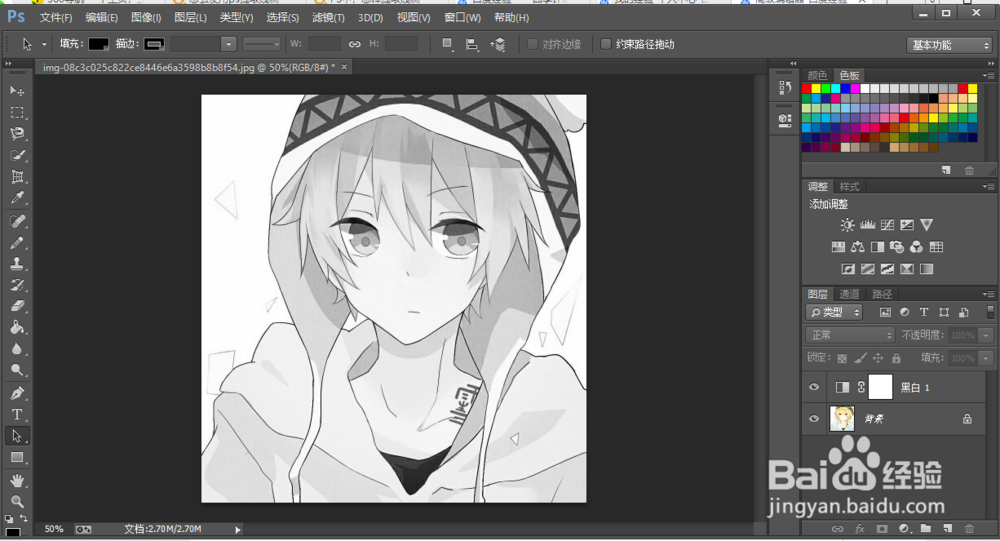Open the 滤镜(T) menu
This screenshot has height=541, width=1000.
coord(328,17)
